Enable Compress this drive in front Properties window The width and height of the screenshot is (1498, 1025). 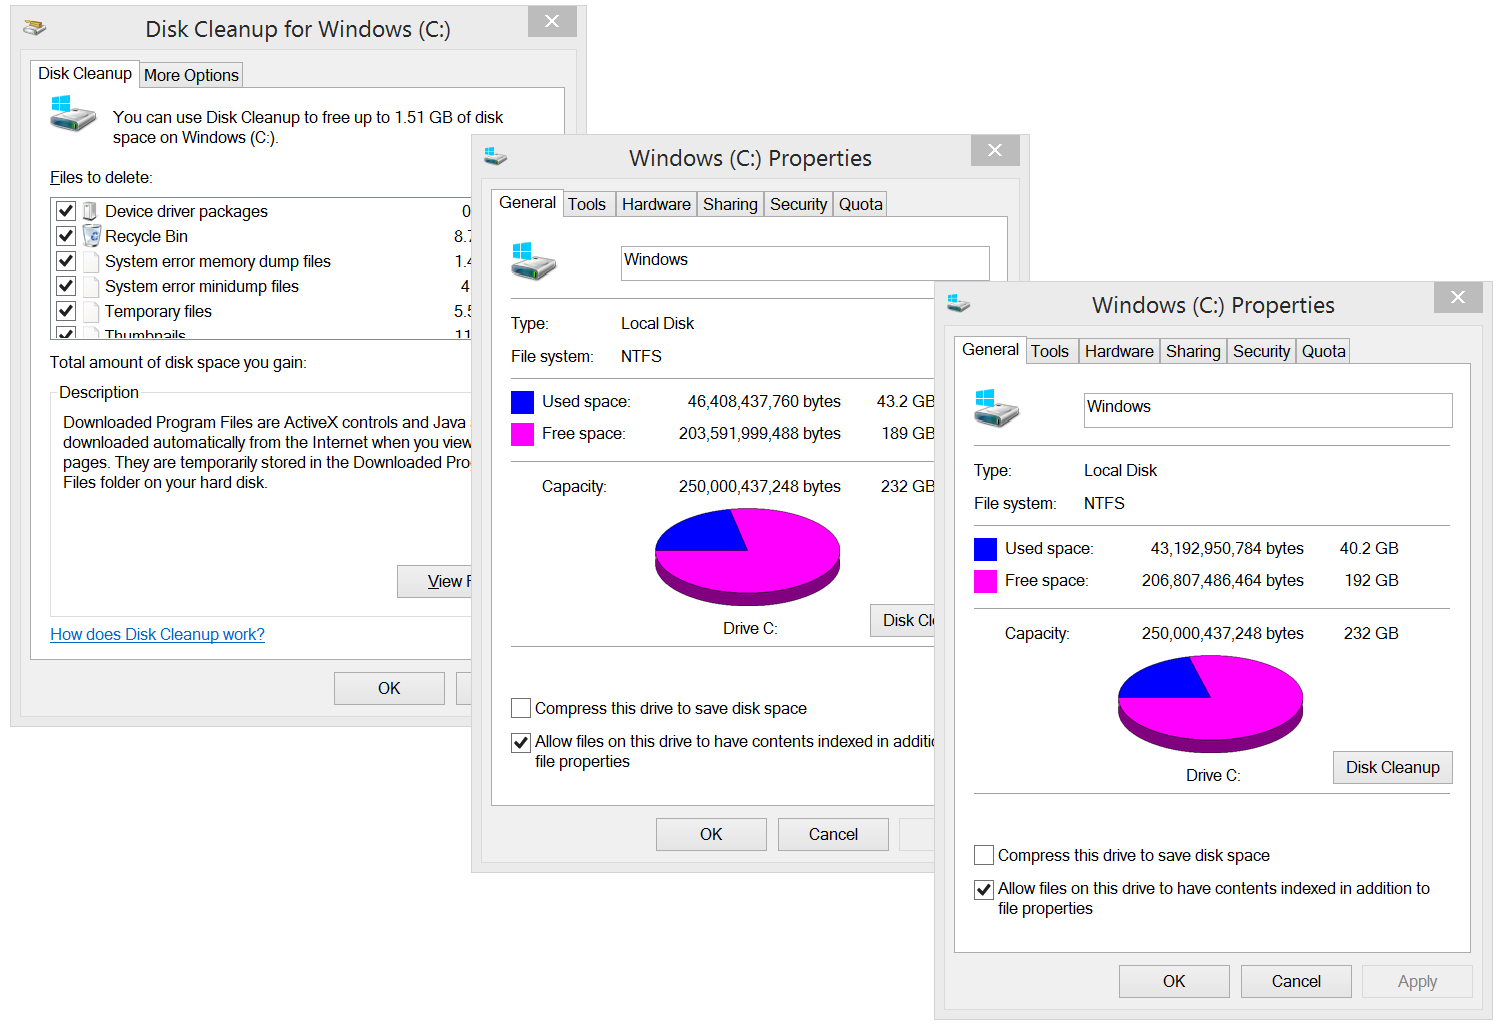point(984,855)
